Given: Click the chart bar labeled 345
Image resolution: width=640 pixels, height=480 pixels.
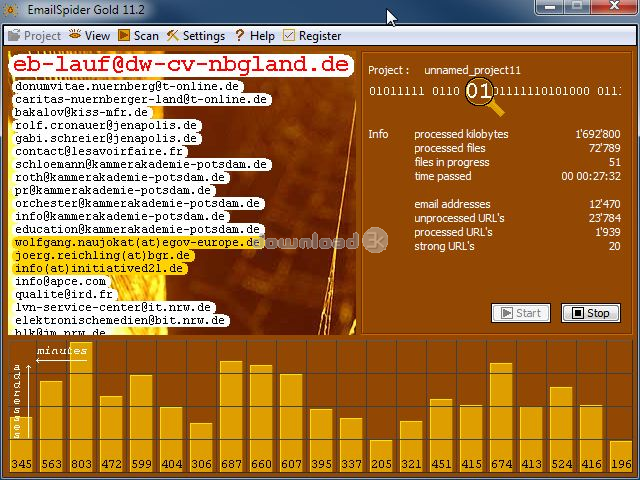Looking at the screenshot, I should pos(21,444).
